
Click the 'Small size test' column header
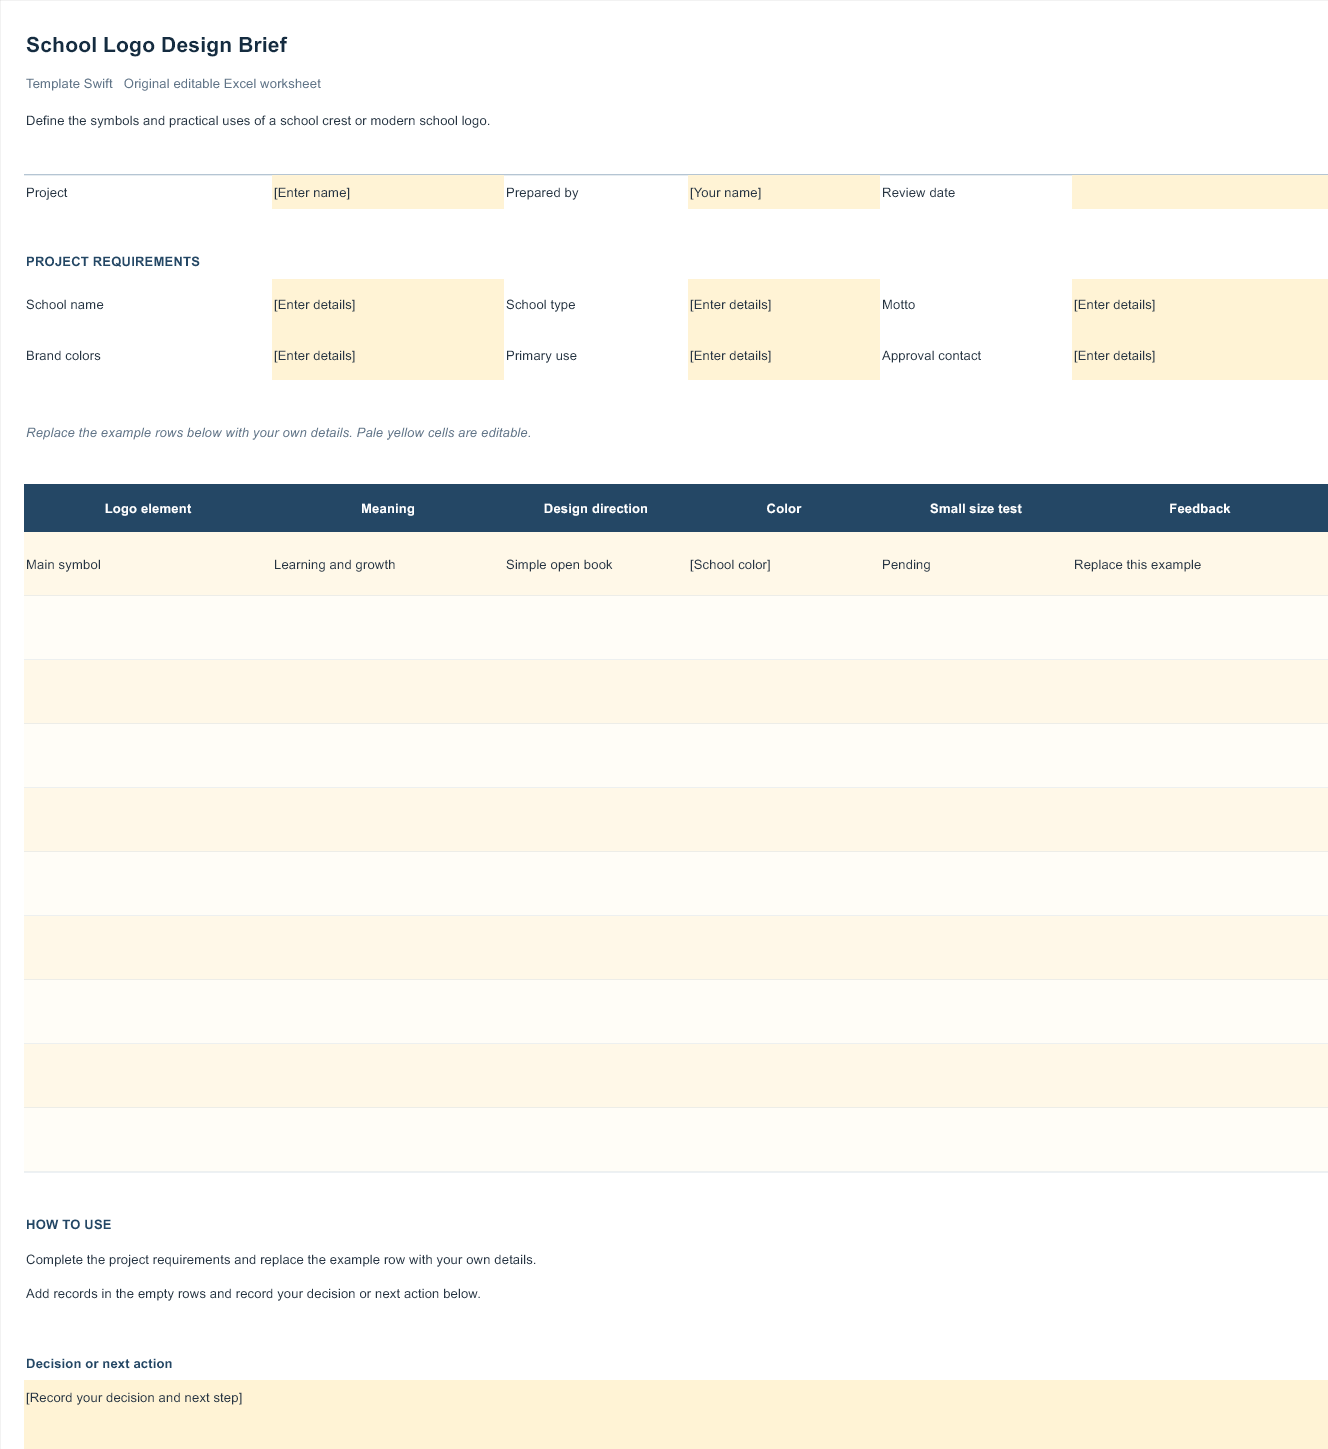point(976,509)
